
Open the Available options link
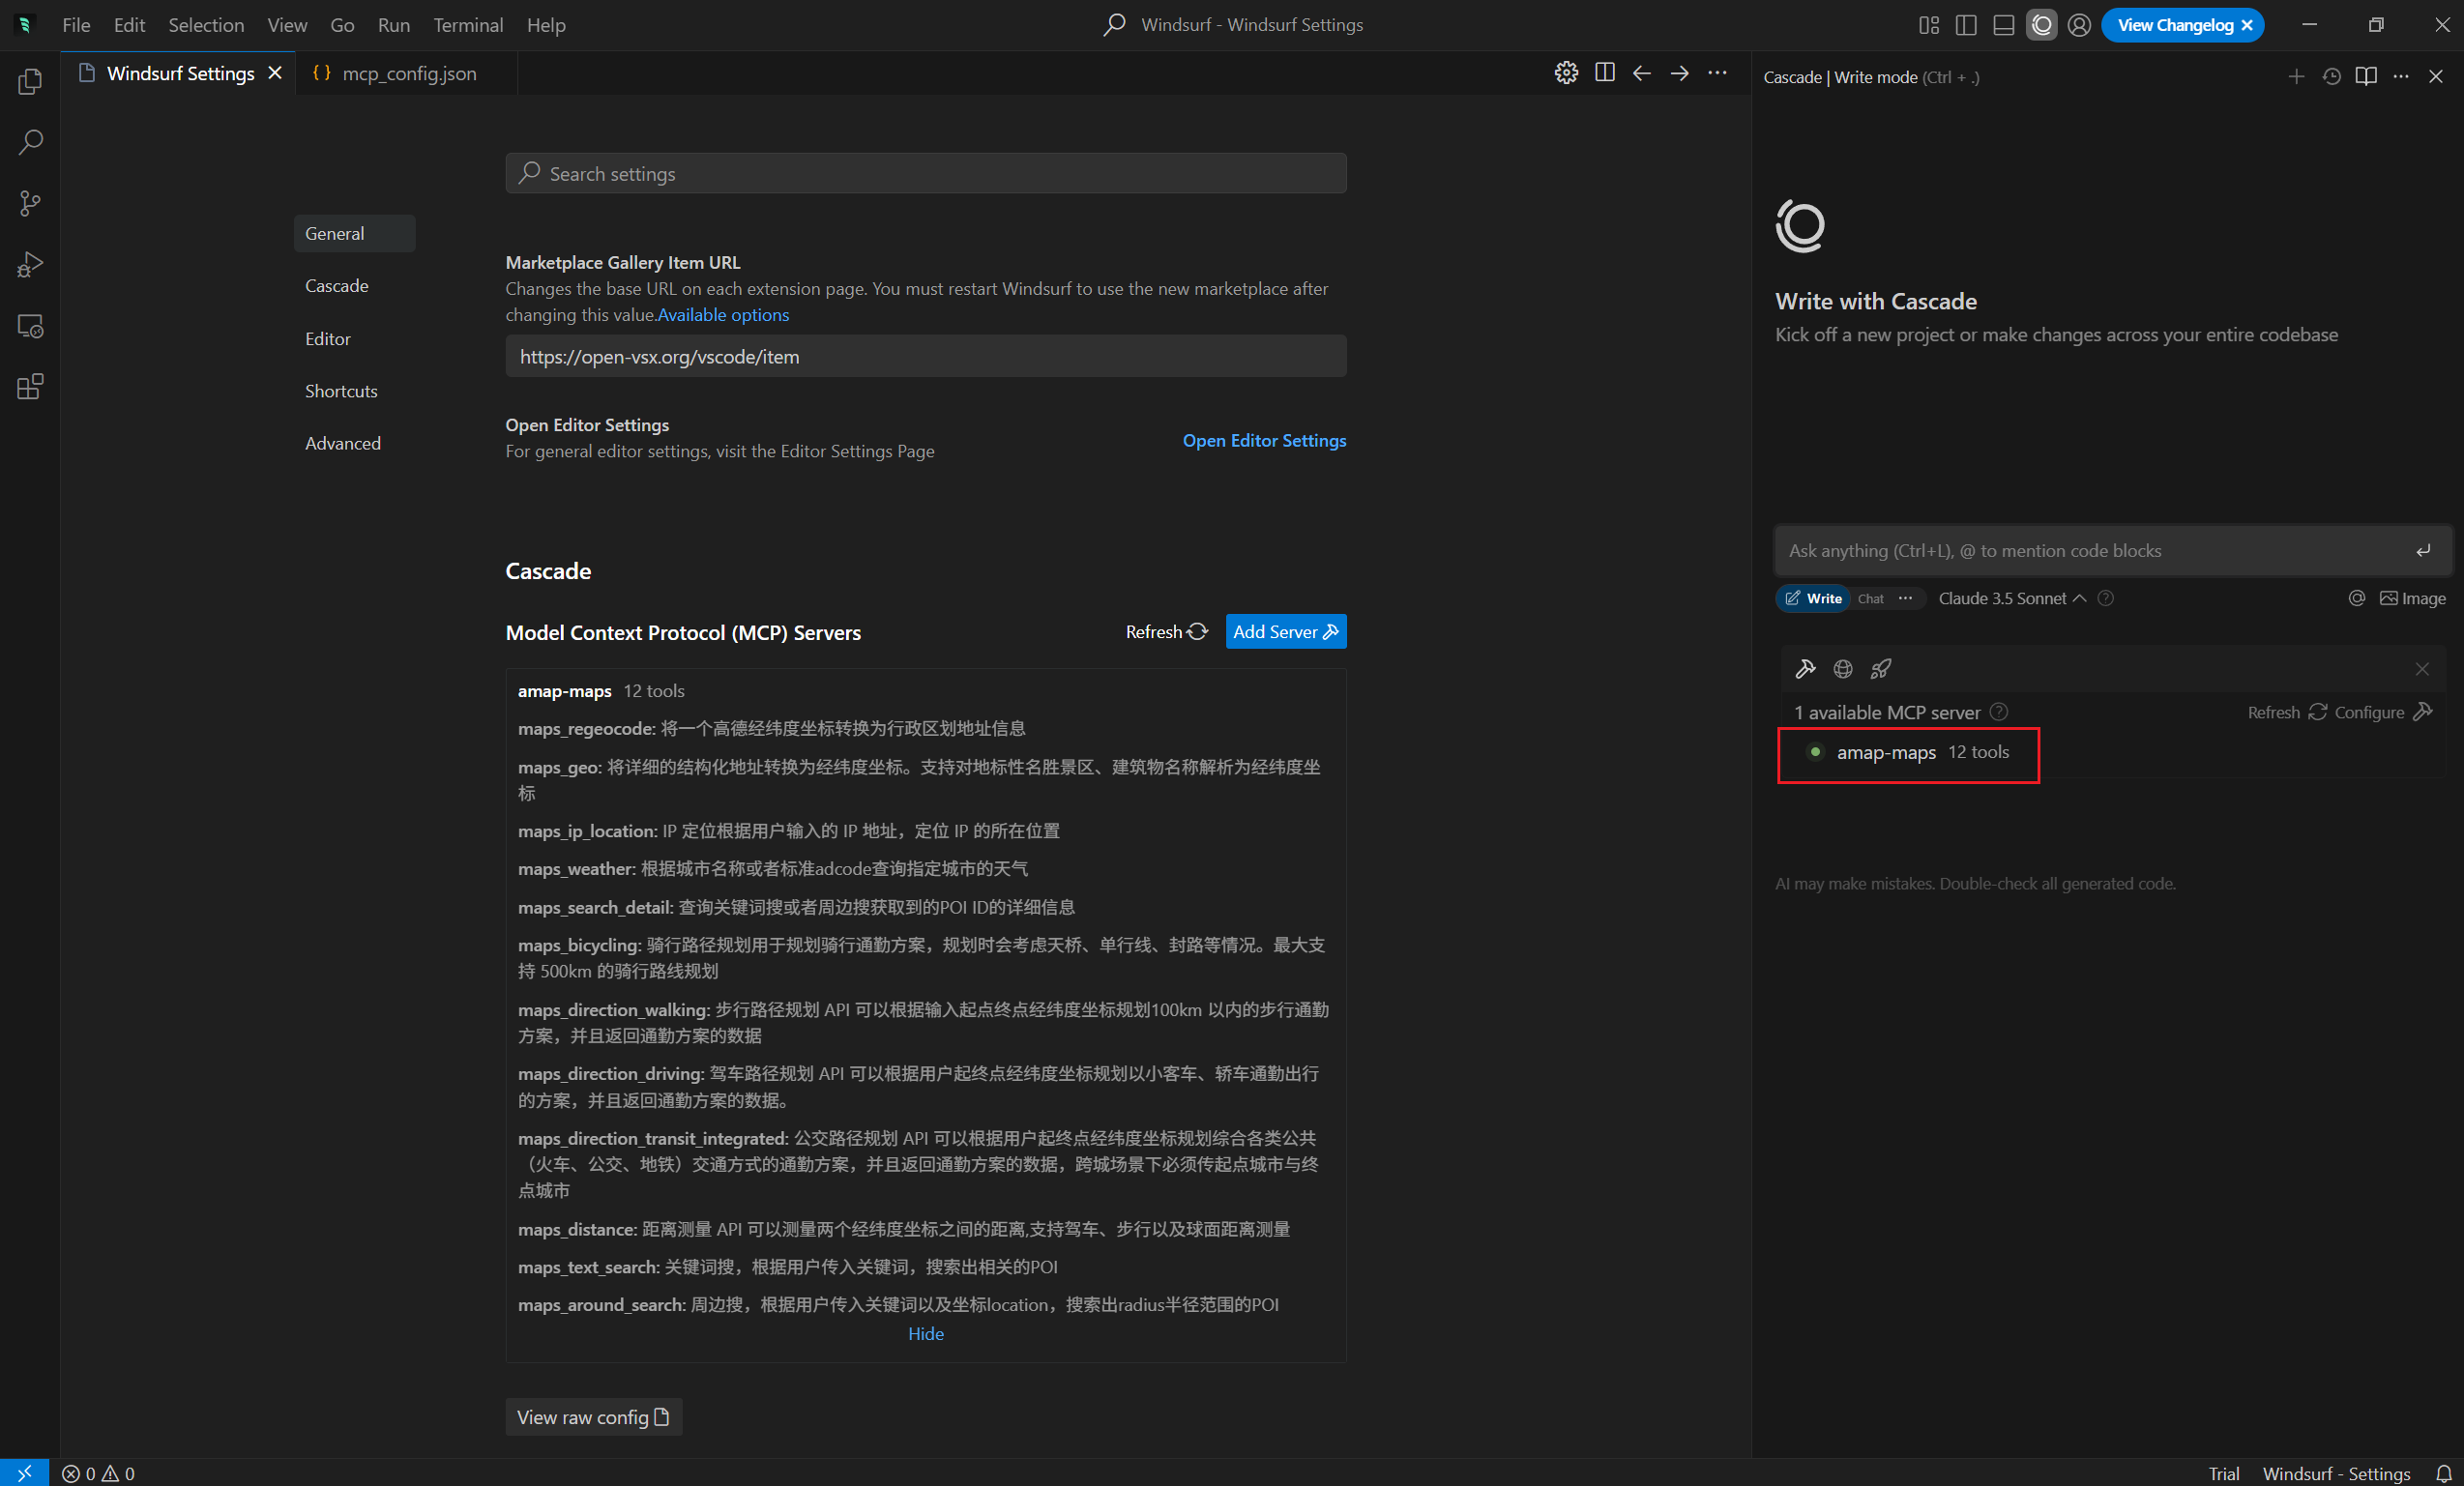point(722,315)
